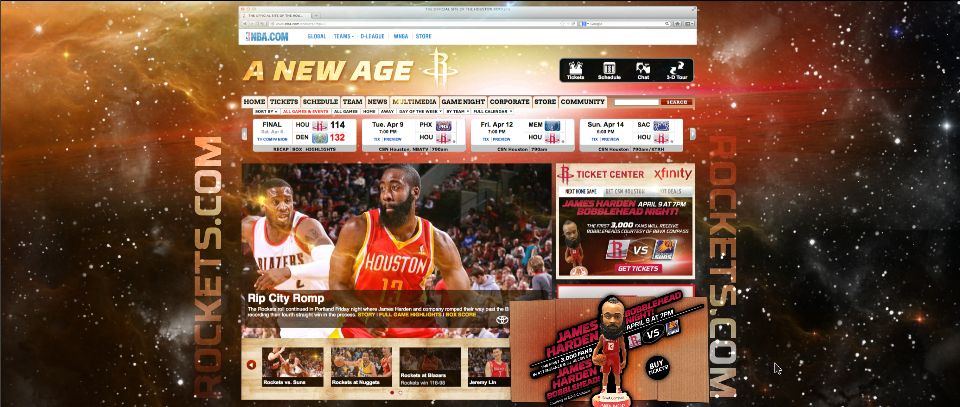This screenshot has height=407, width=960.
Task: Click the Phoenix Suns logo in Apr 9 game
Action: pos(444,125)
